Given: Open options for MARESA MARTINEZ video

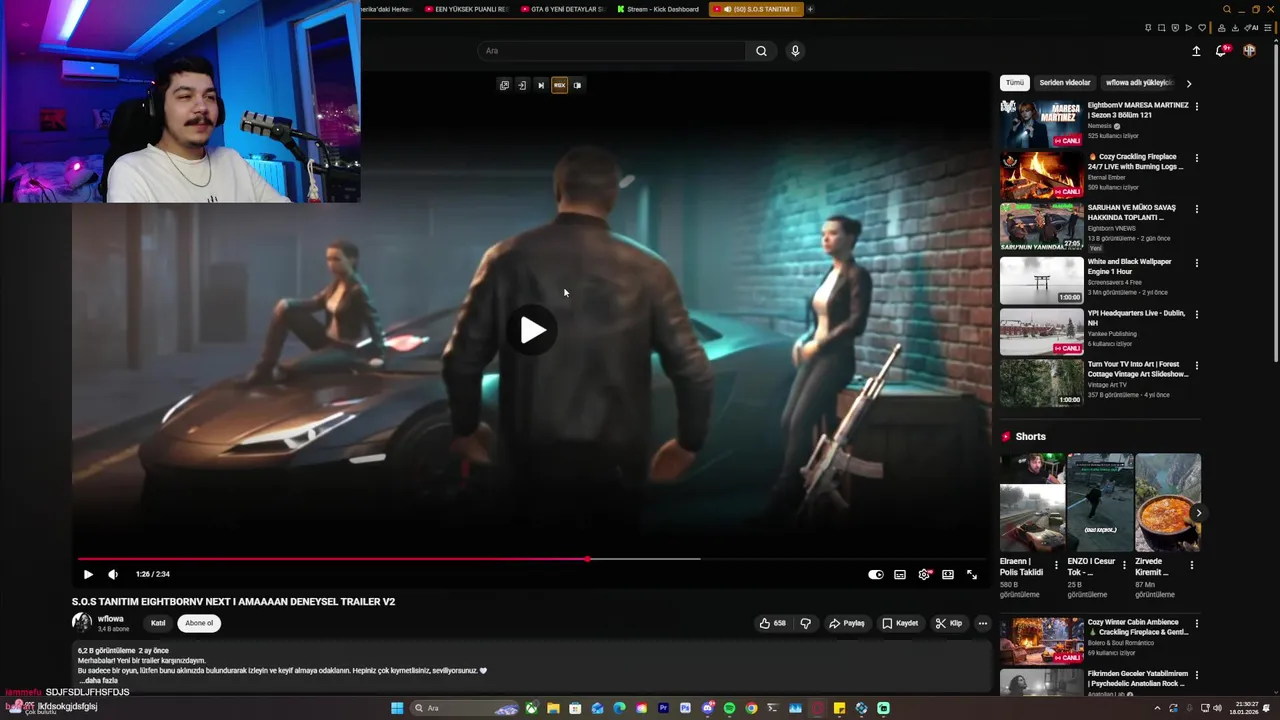Looking at the screenshot, I should pyautogui.click(x=1197, y=106).
